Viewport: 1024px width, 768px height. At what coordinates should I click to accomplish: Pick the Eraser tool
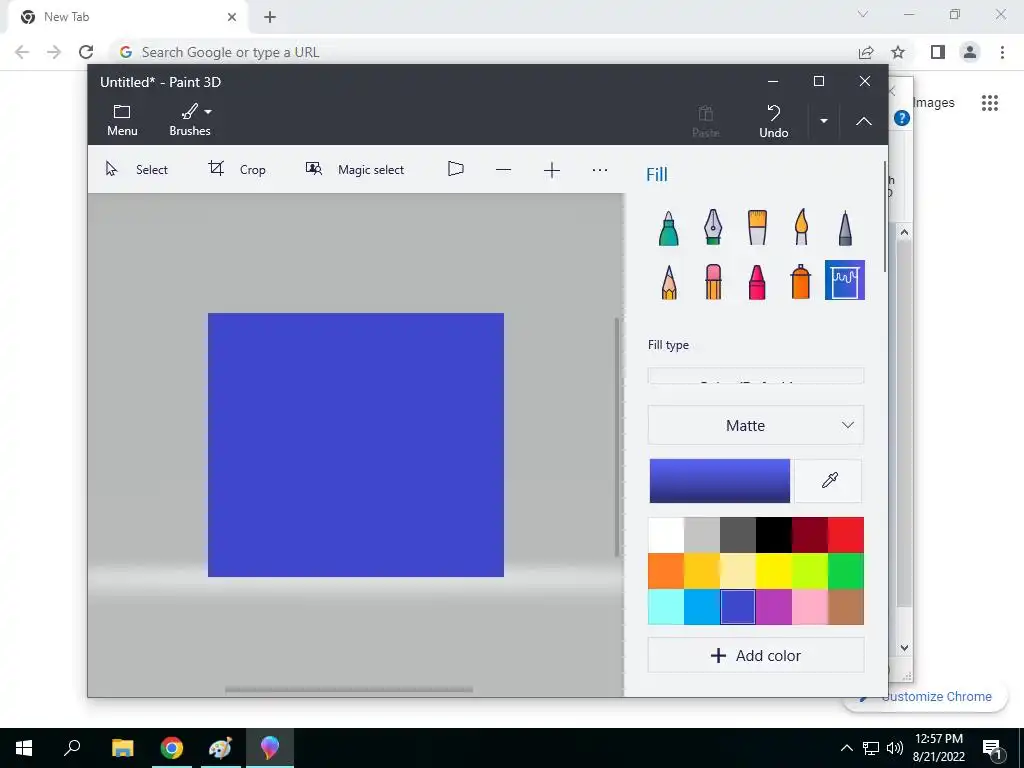tap(712, 281)
